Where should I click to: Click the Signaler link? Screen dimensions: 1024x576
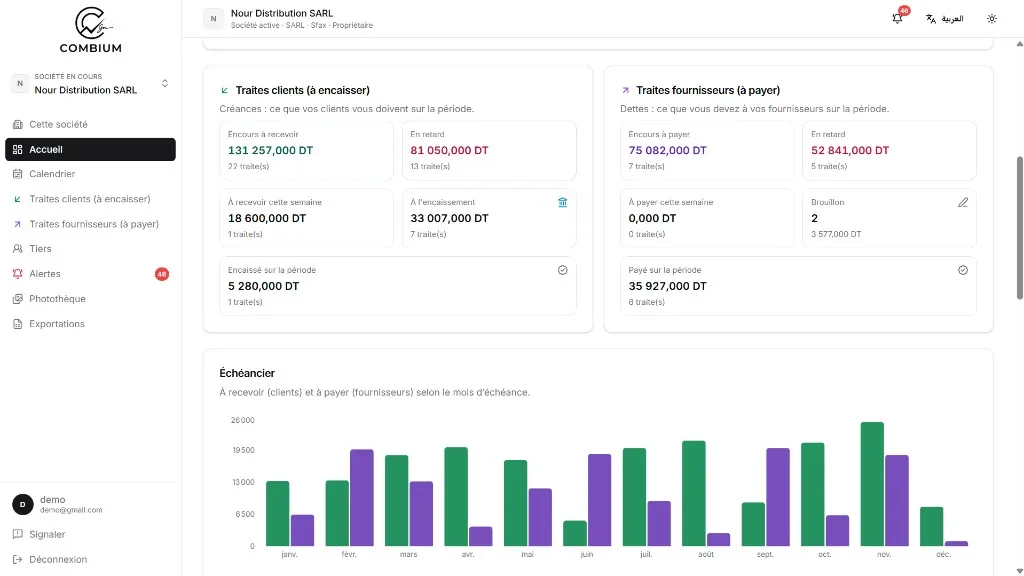tap(90, 534)
